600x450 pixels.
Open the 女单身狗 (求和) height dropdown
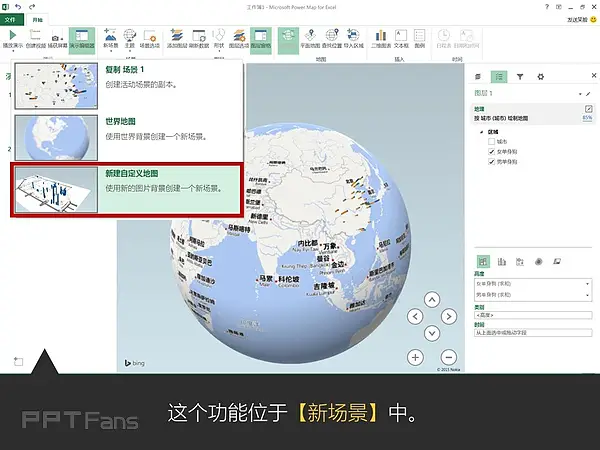point(588,284)
